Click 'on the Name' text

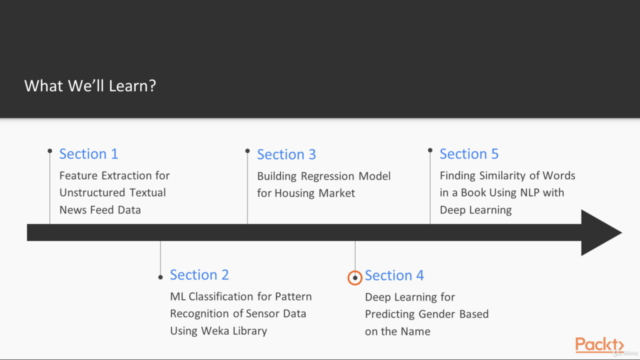398,331
